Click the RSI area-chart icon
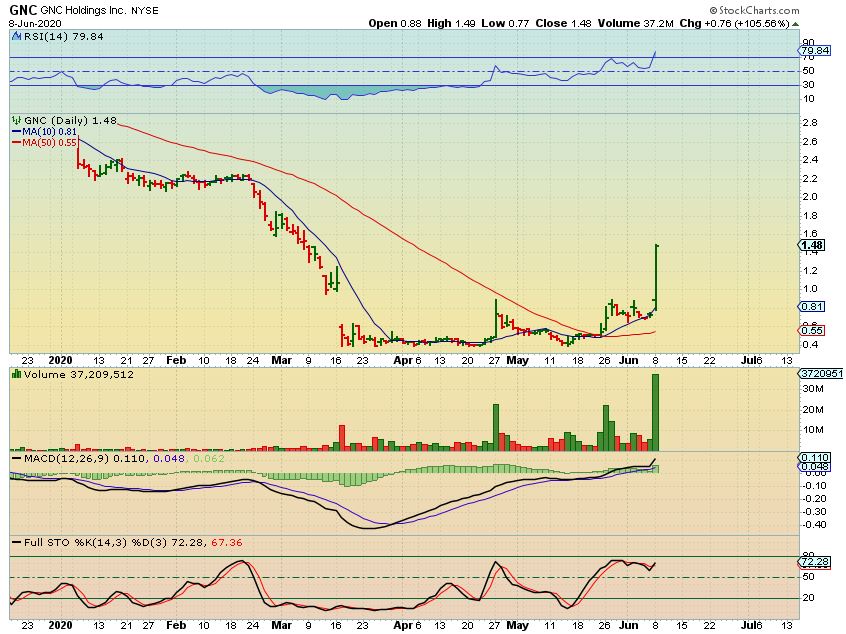Viewport: 846px width, 634px height. (16, 37)
